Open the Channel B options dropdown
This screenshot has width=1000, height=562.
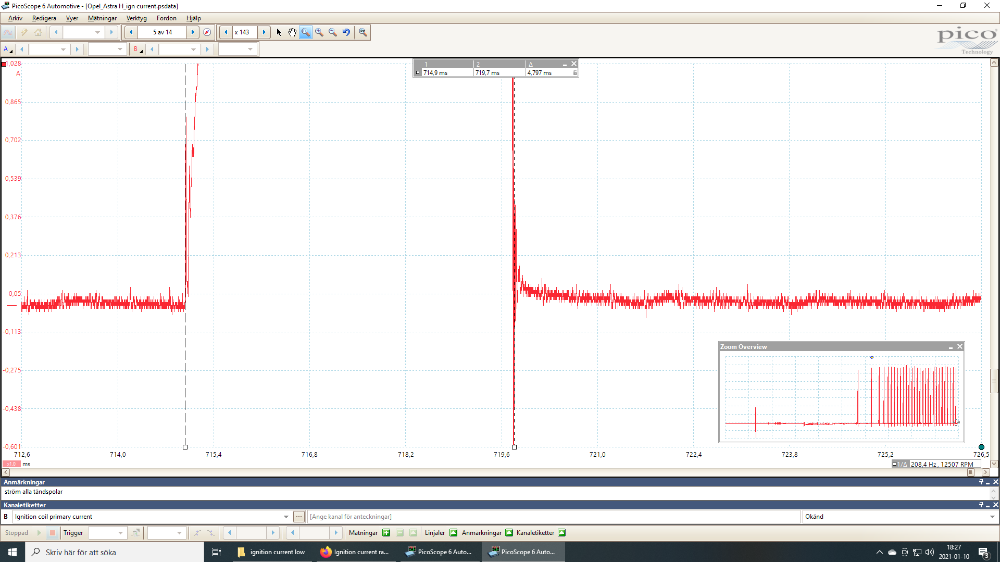pyautogui.click(x=137, y=49)
